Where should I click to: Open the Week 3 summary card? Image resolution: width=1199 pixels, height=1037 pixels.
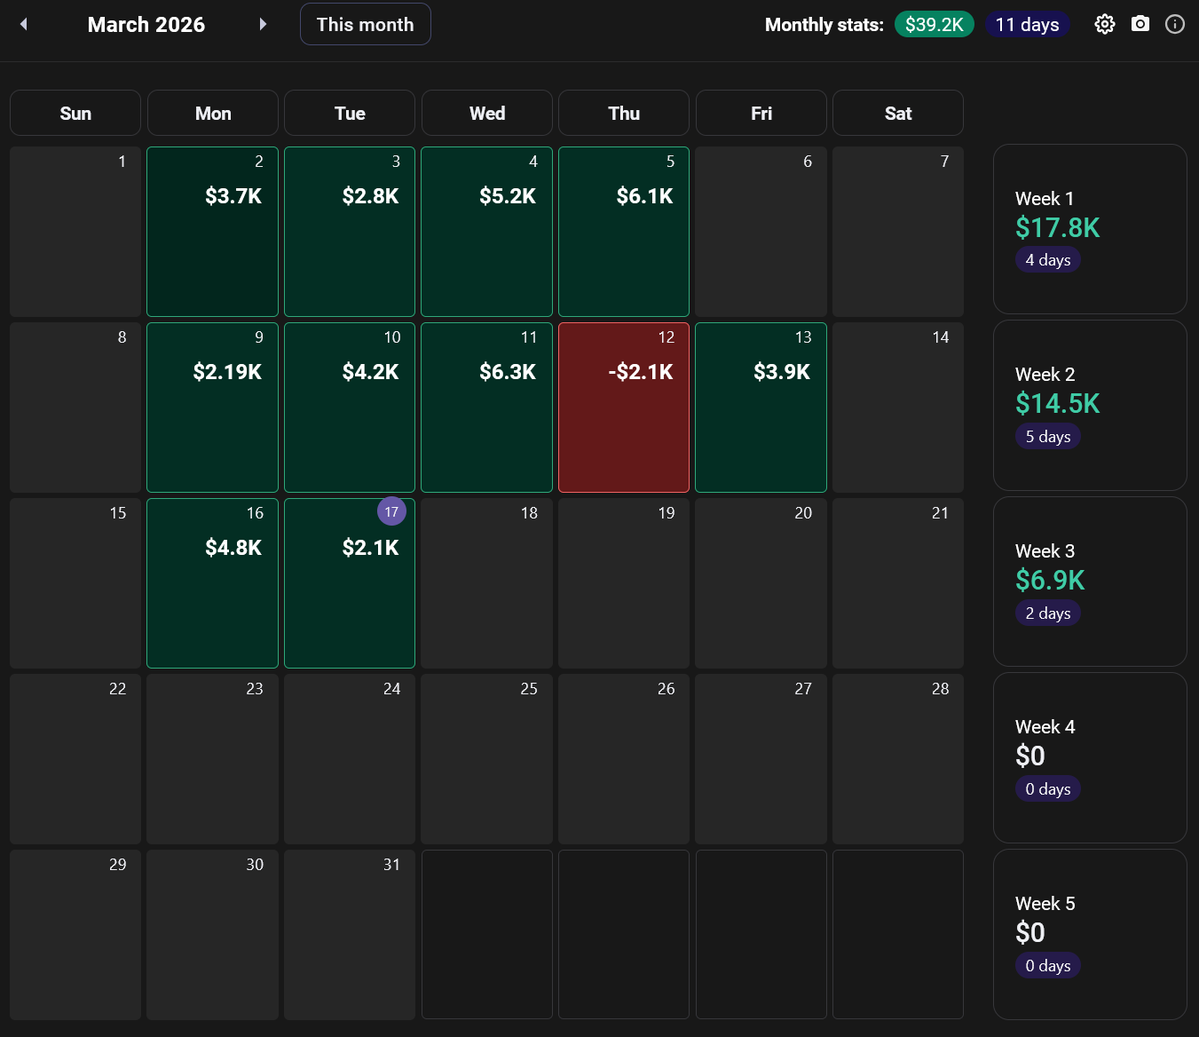click(x=1090, y=581)
